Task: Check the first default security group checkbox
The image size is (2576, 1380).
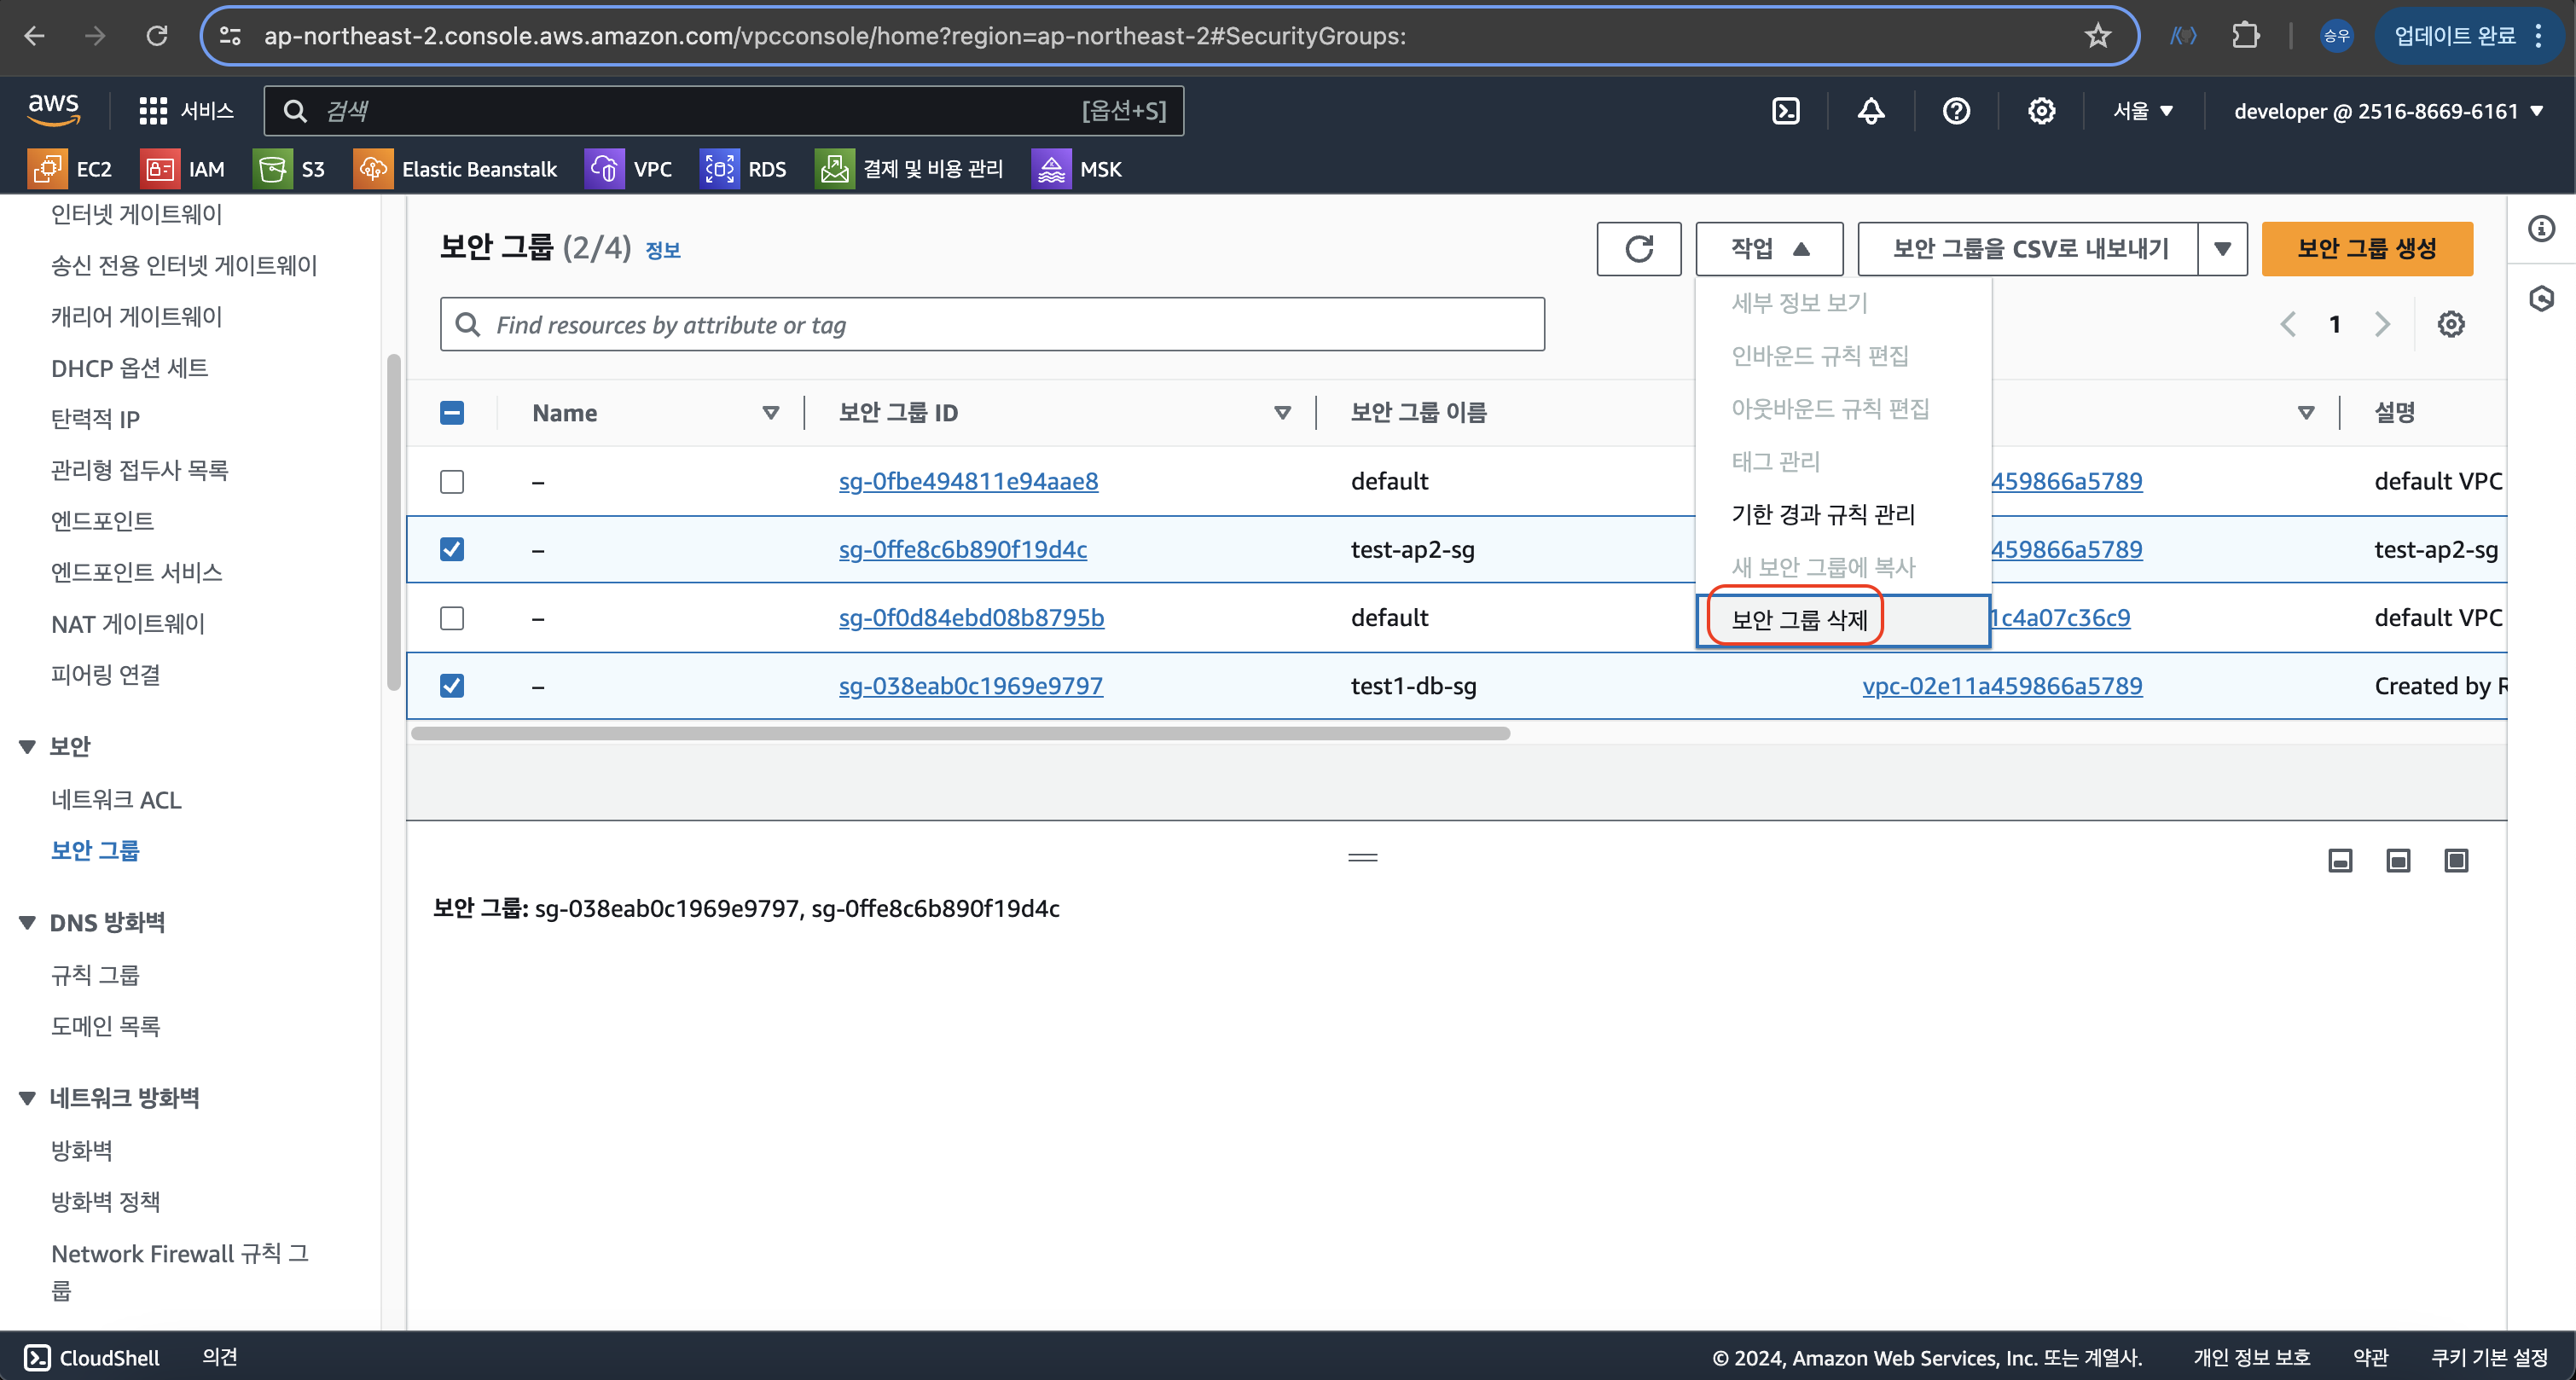Action: (x=452, y=481)
